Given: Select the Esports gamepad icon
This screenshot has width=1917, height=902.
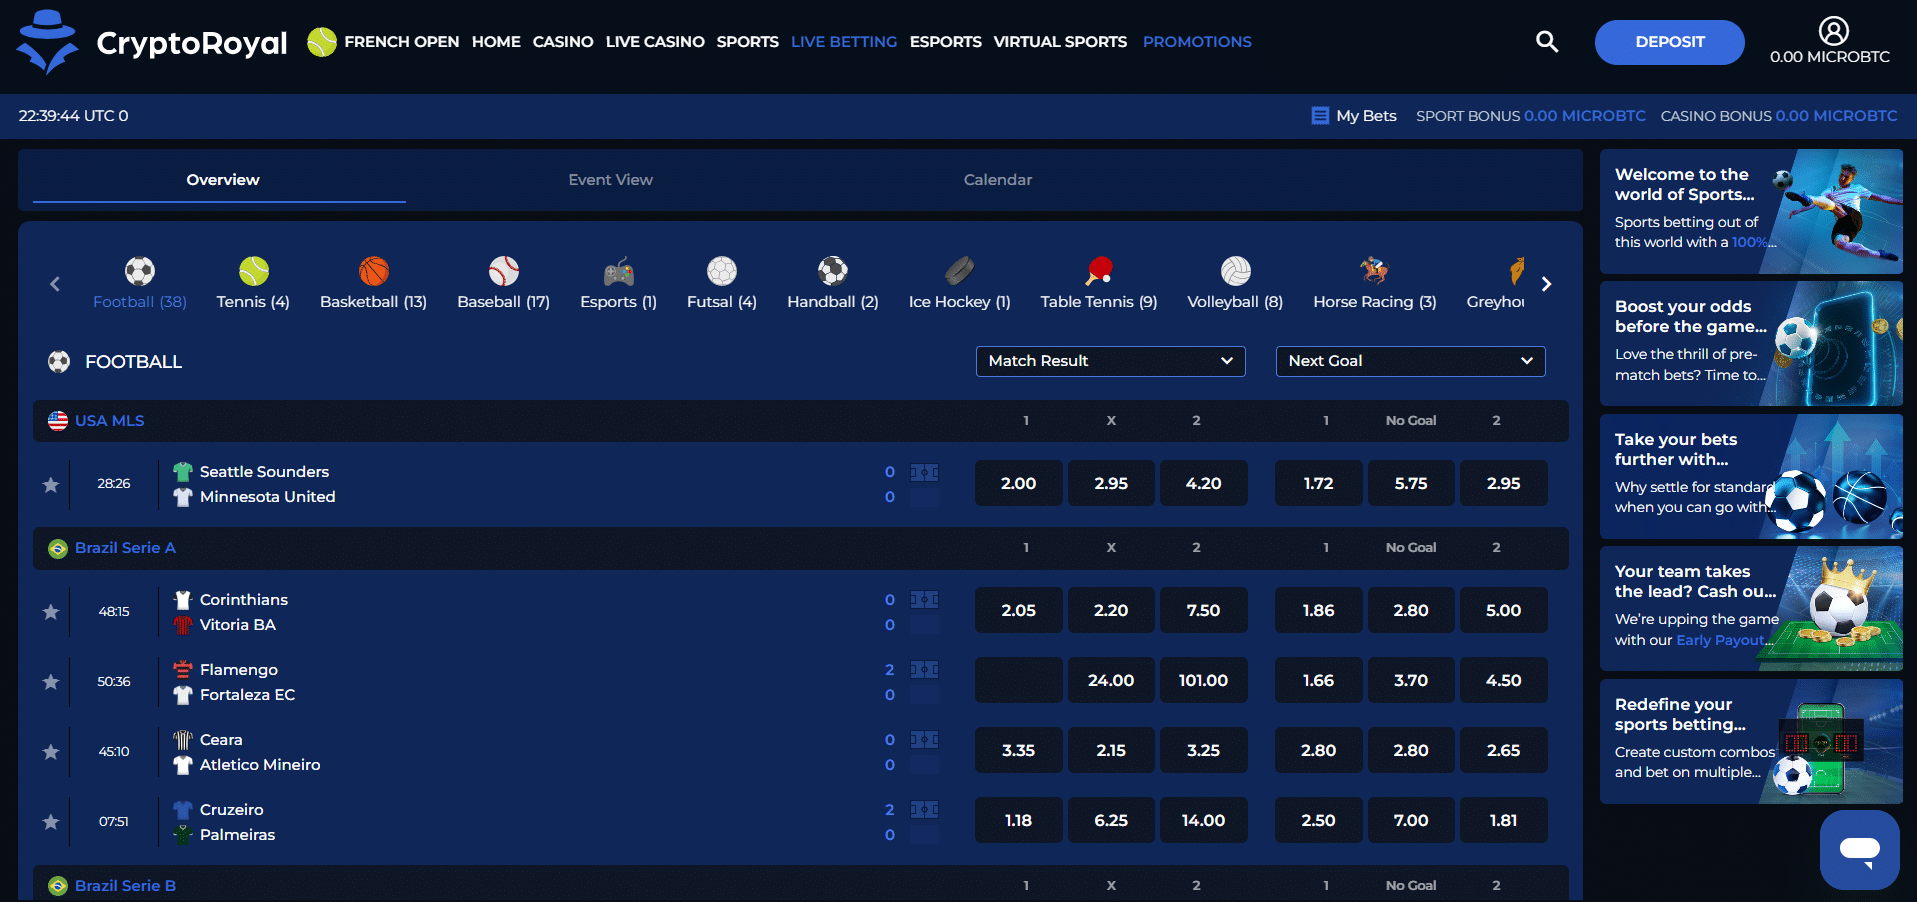Looking at the screenshot, I should click(619, 271).
